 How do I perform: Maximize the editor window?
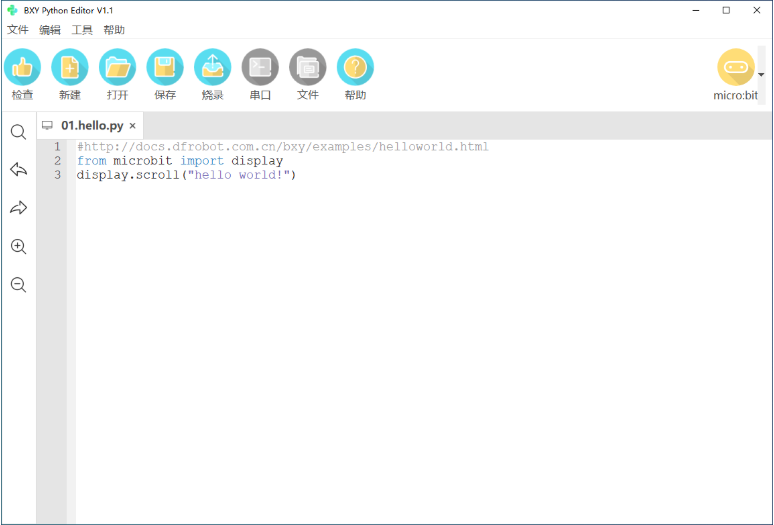click(x=726, y=10)
